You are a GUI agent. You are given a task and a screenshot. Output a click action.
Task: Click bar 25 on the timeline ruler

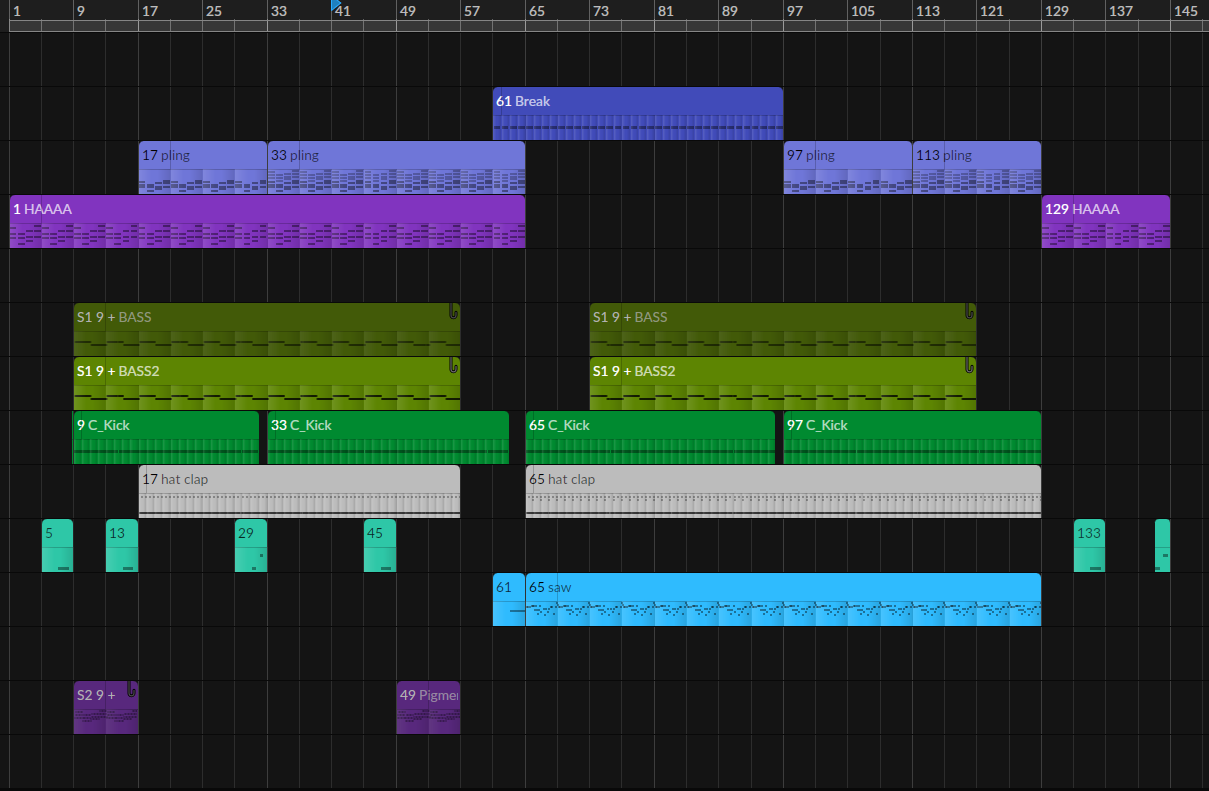click(x=214, y=11)
